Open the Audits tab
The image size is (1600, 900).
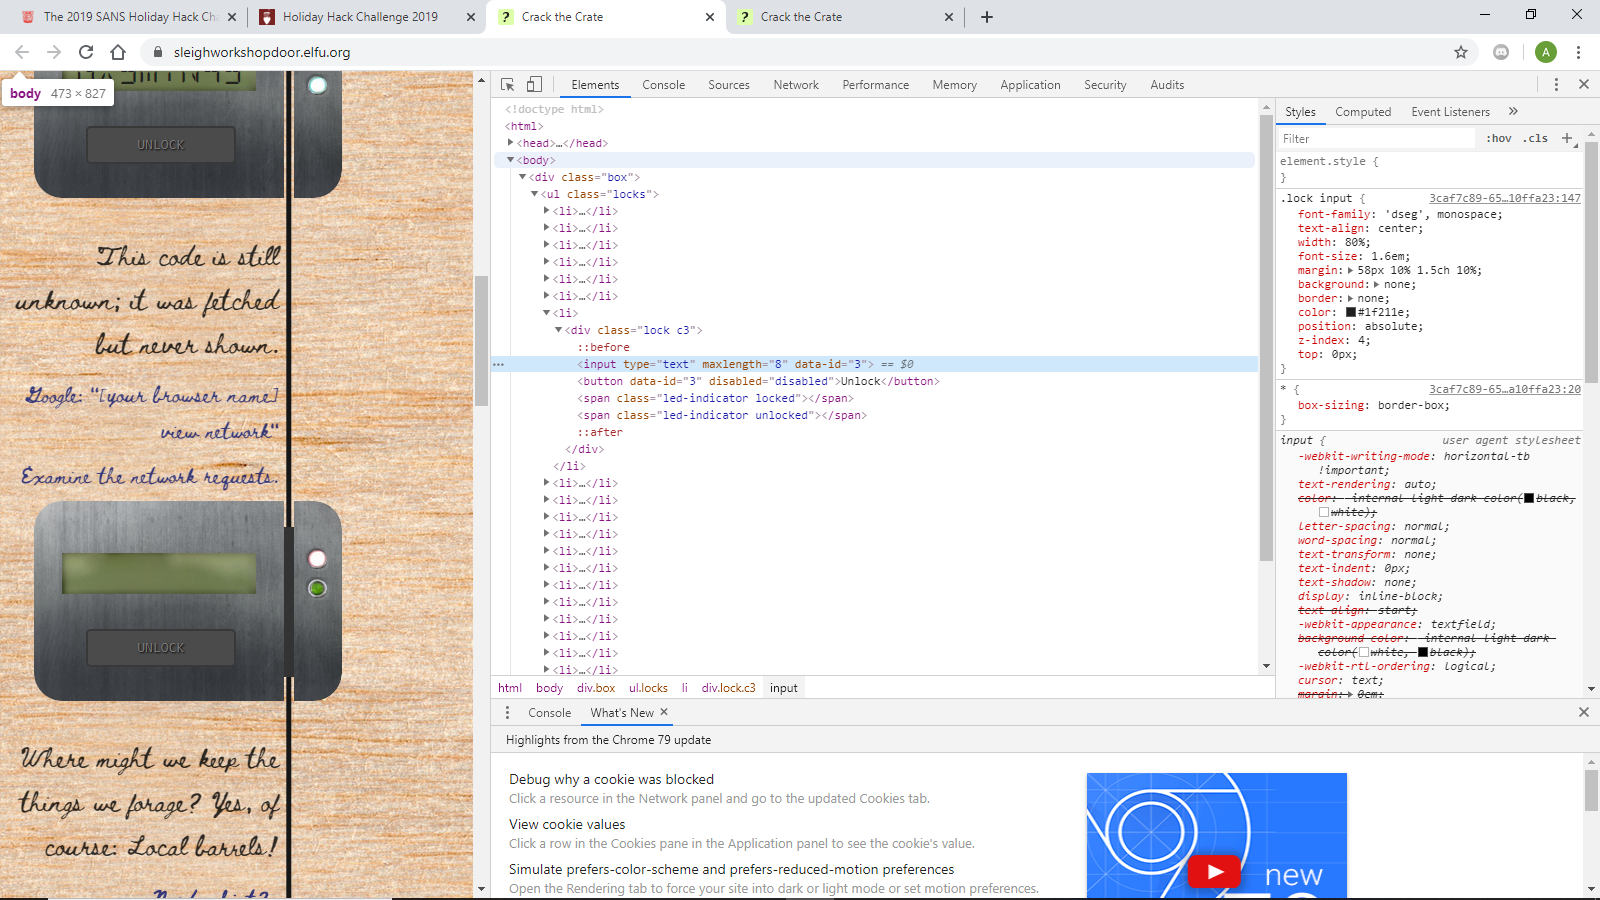(1167, 85)
